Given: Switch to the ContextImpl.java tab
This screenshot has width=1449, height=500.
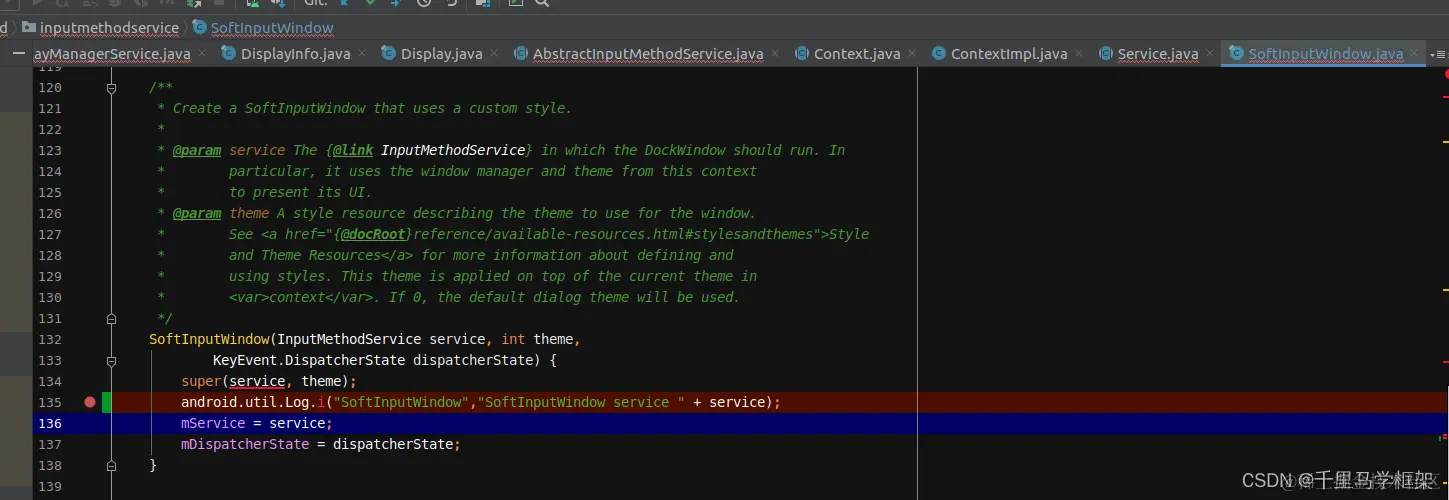Looking at the screenshot, I should (1008, 54).
